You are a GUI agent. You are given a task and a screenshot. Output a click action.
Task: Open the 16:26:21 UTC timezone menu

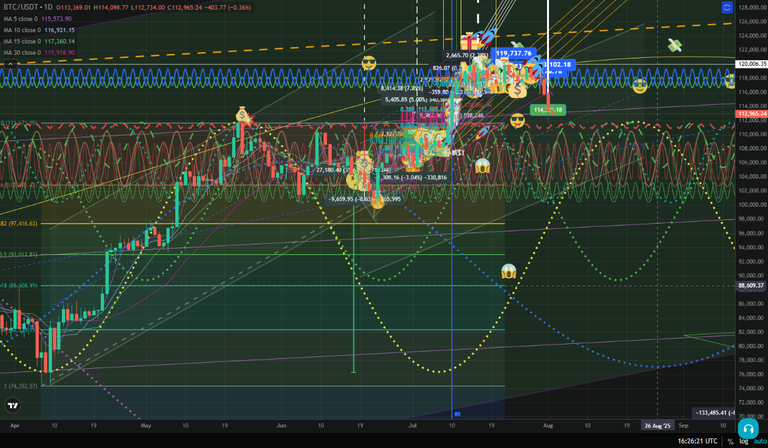click(x=698, y=441)
